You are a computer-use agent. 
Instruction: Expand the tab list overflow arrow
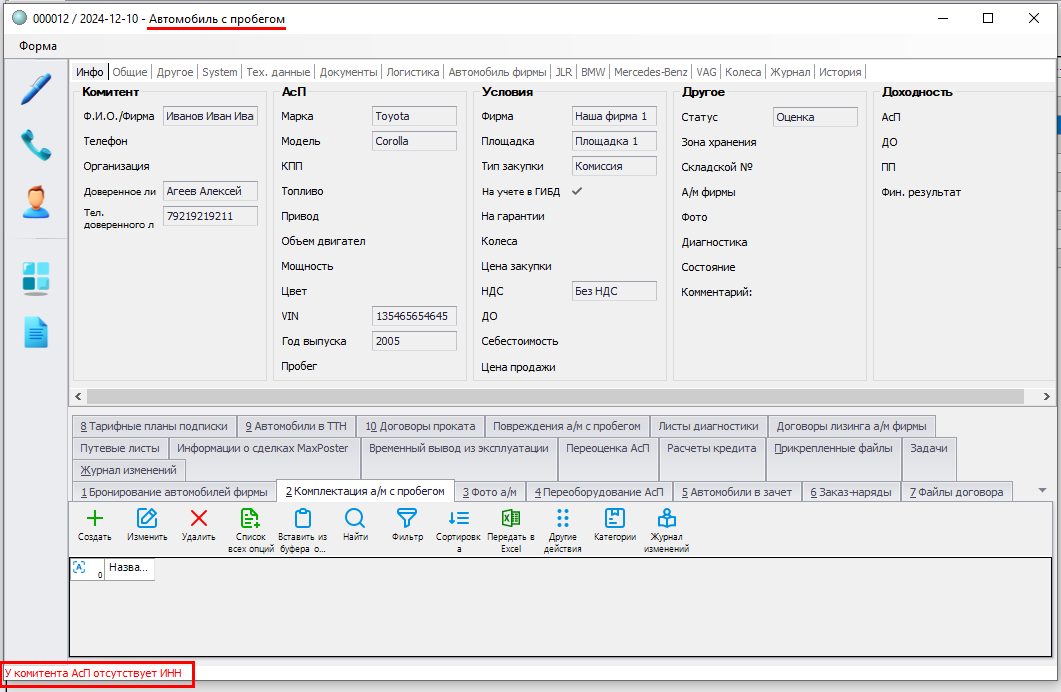(x=1043, y=490)
